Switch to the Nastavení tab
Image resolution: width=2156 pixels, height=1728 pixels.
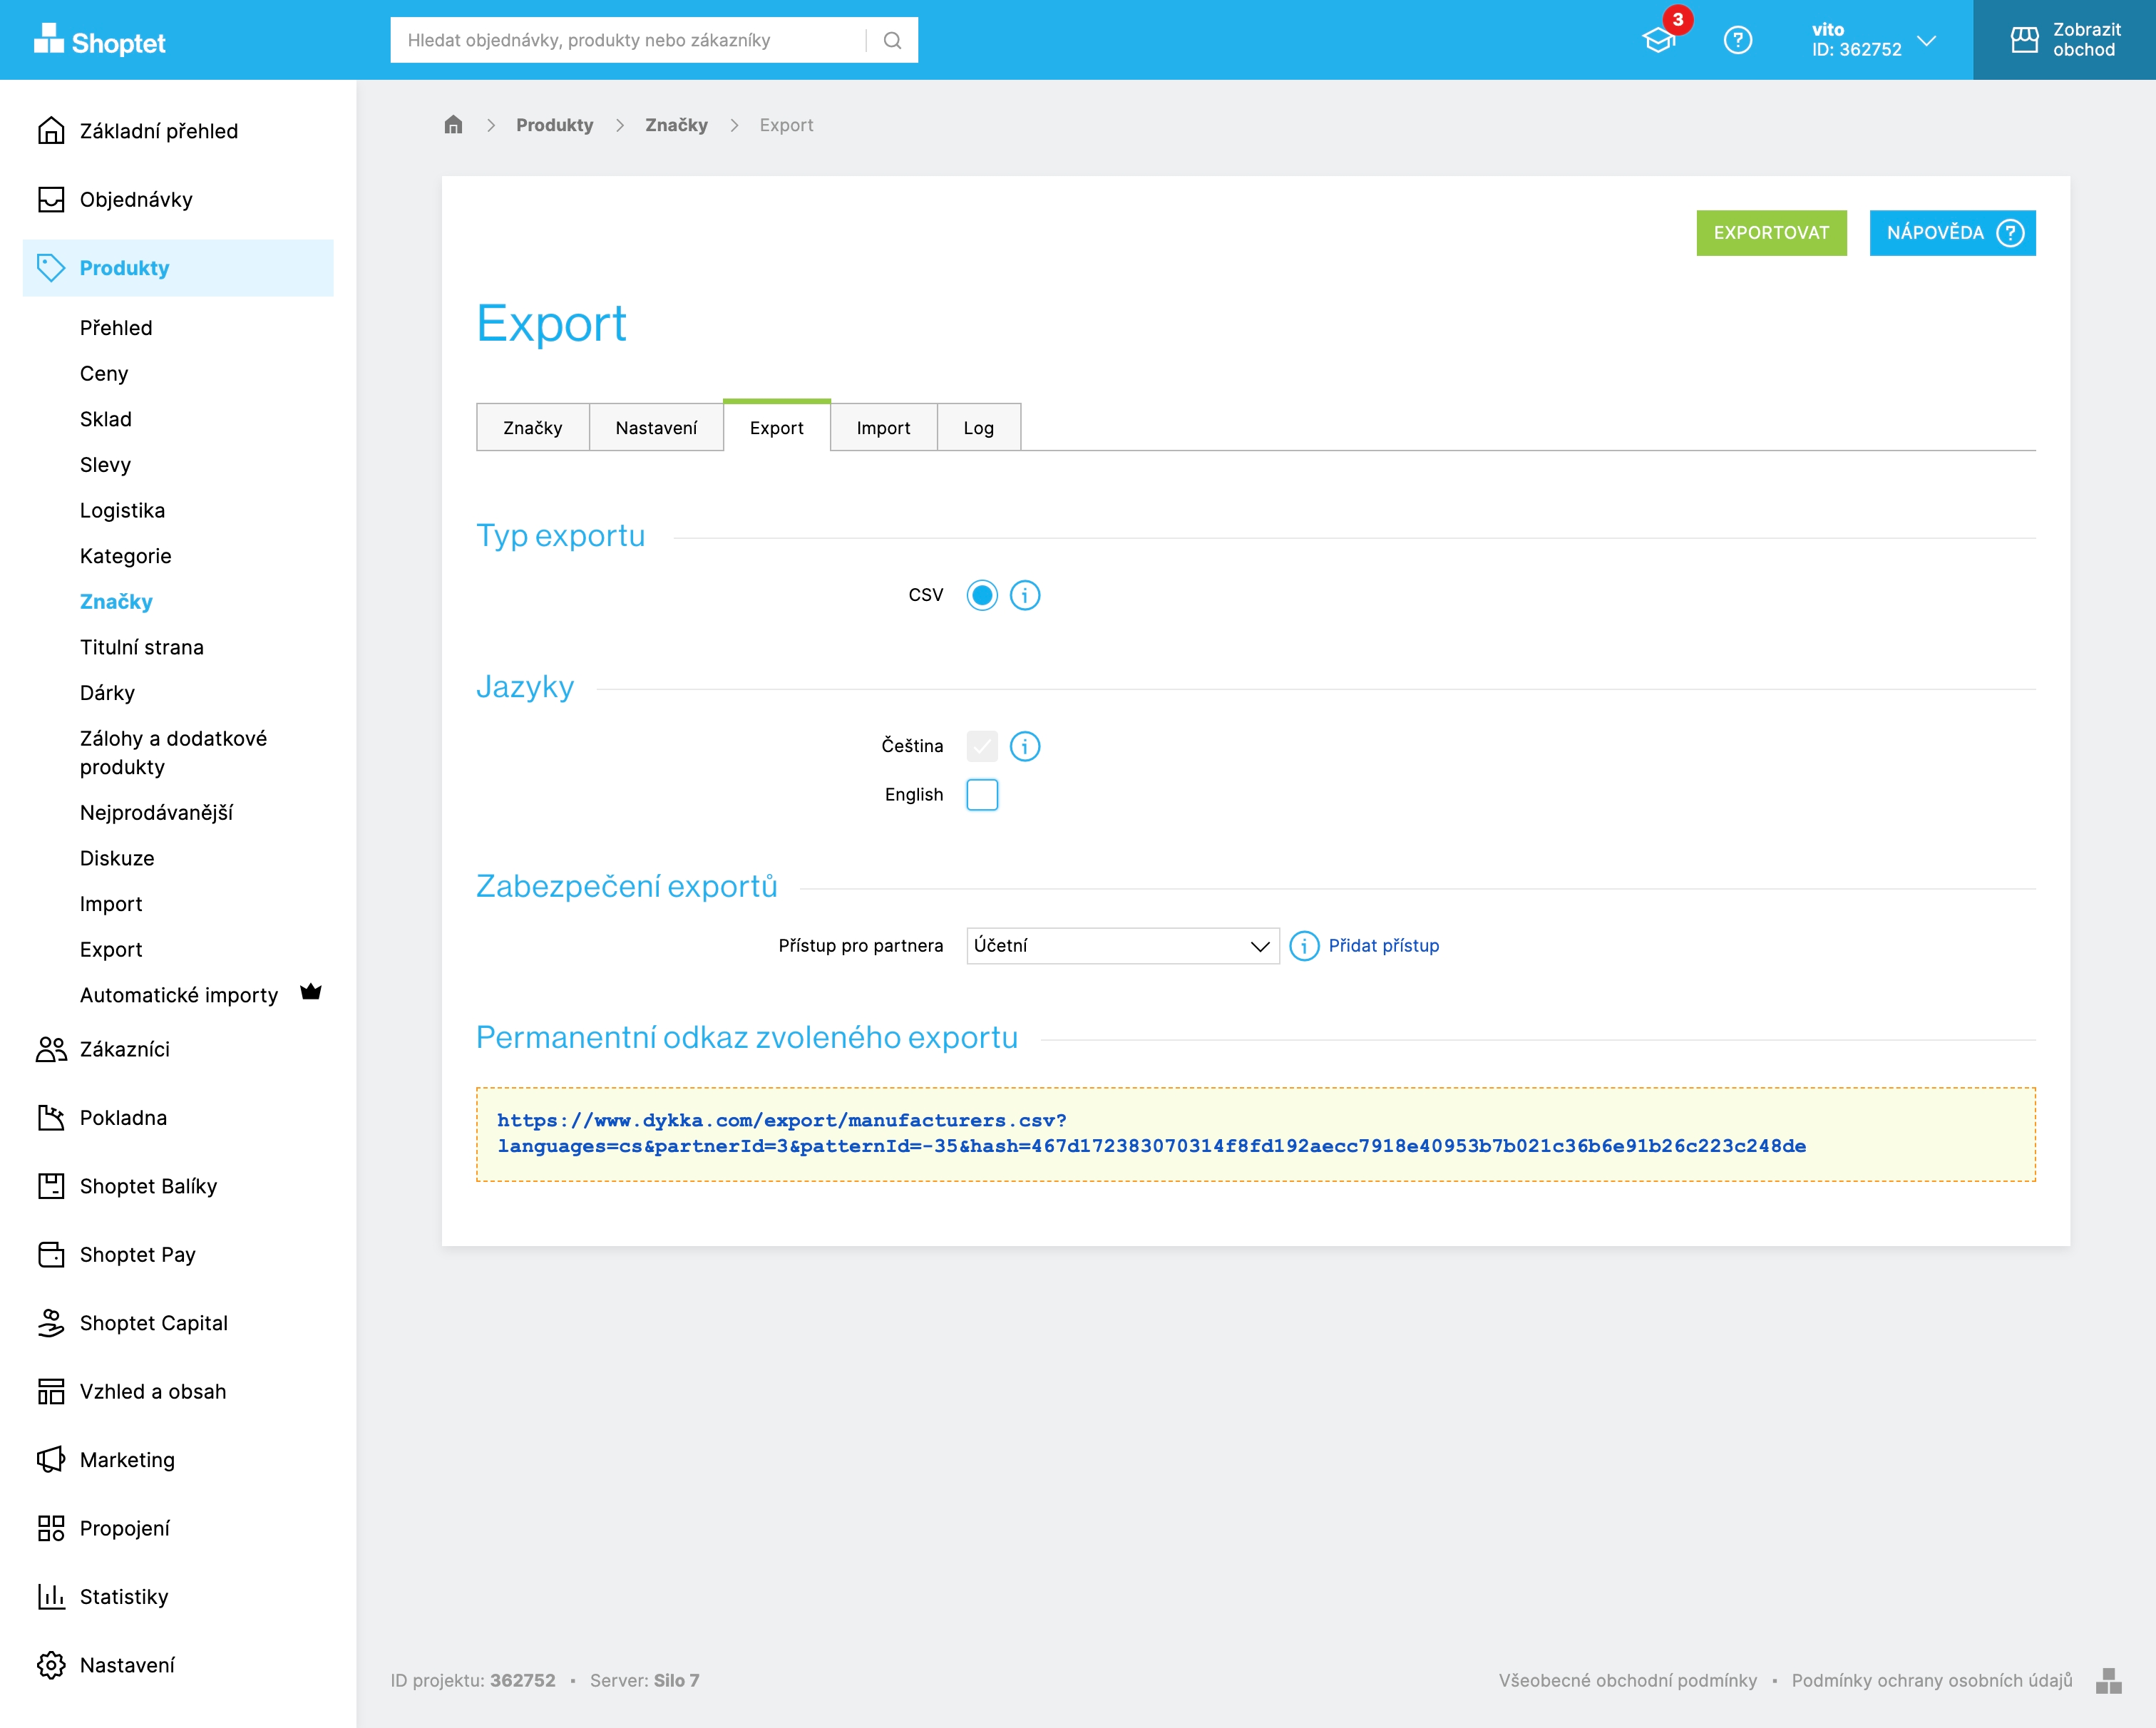point(656,428)
